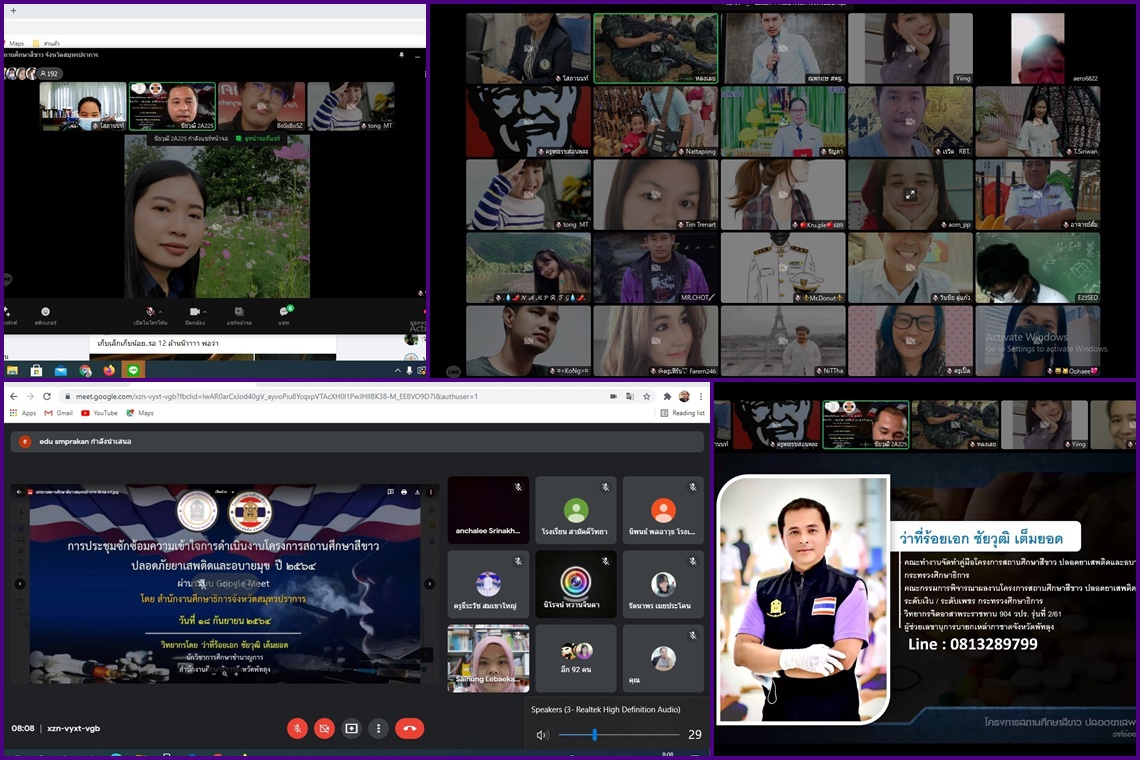Select the anchalee Srinakh tile in Meet
This screenshot has height=760, width=1140.
[x=488, y=510]
